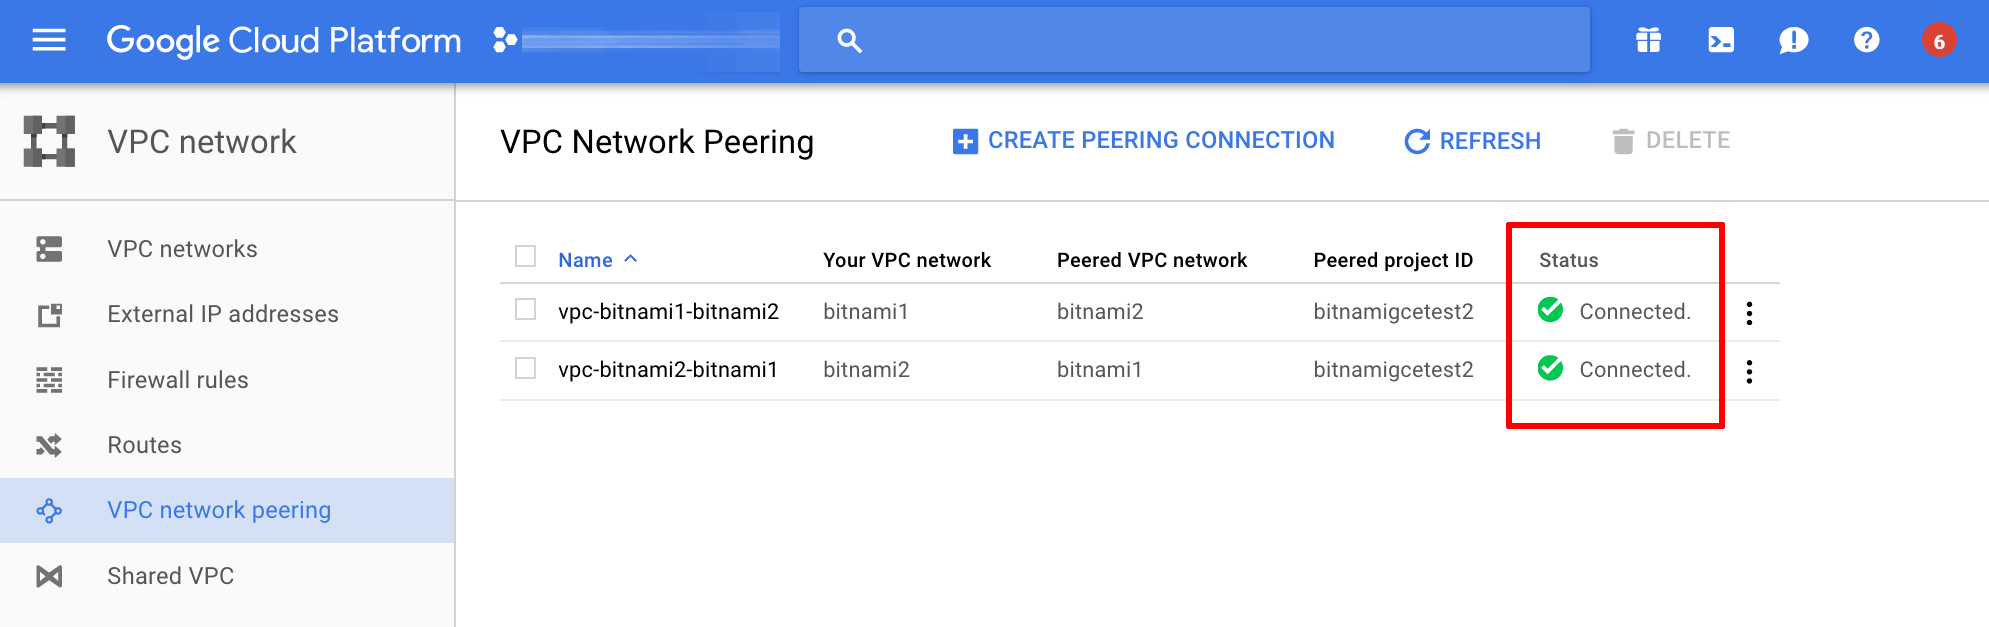Click the VPC network header icon

coord(50,141)
